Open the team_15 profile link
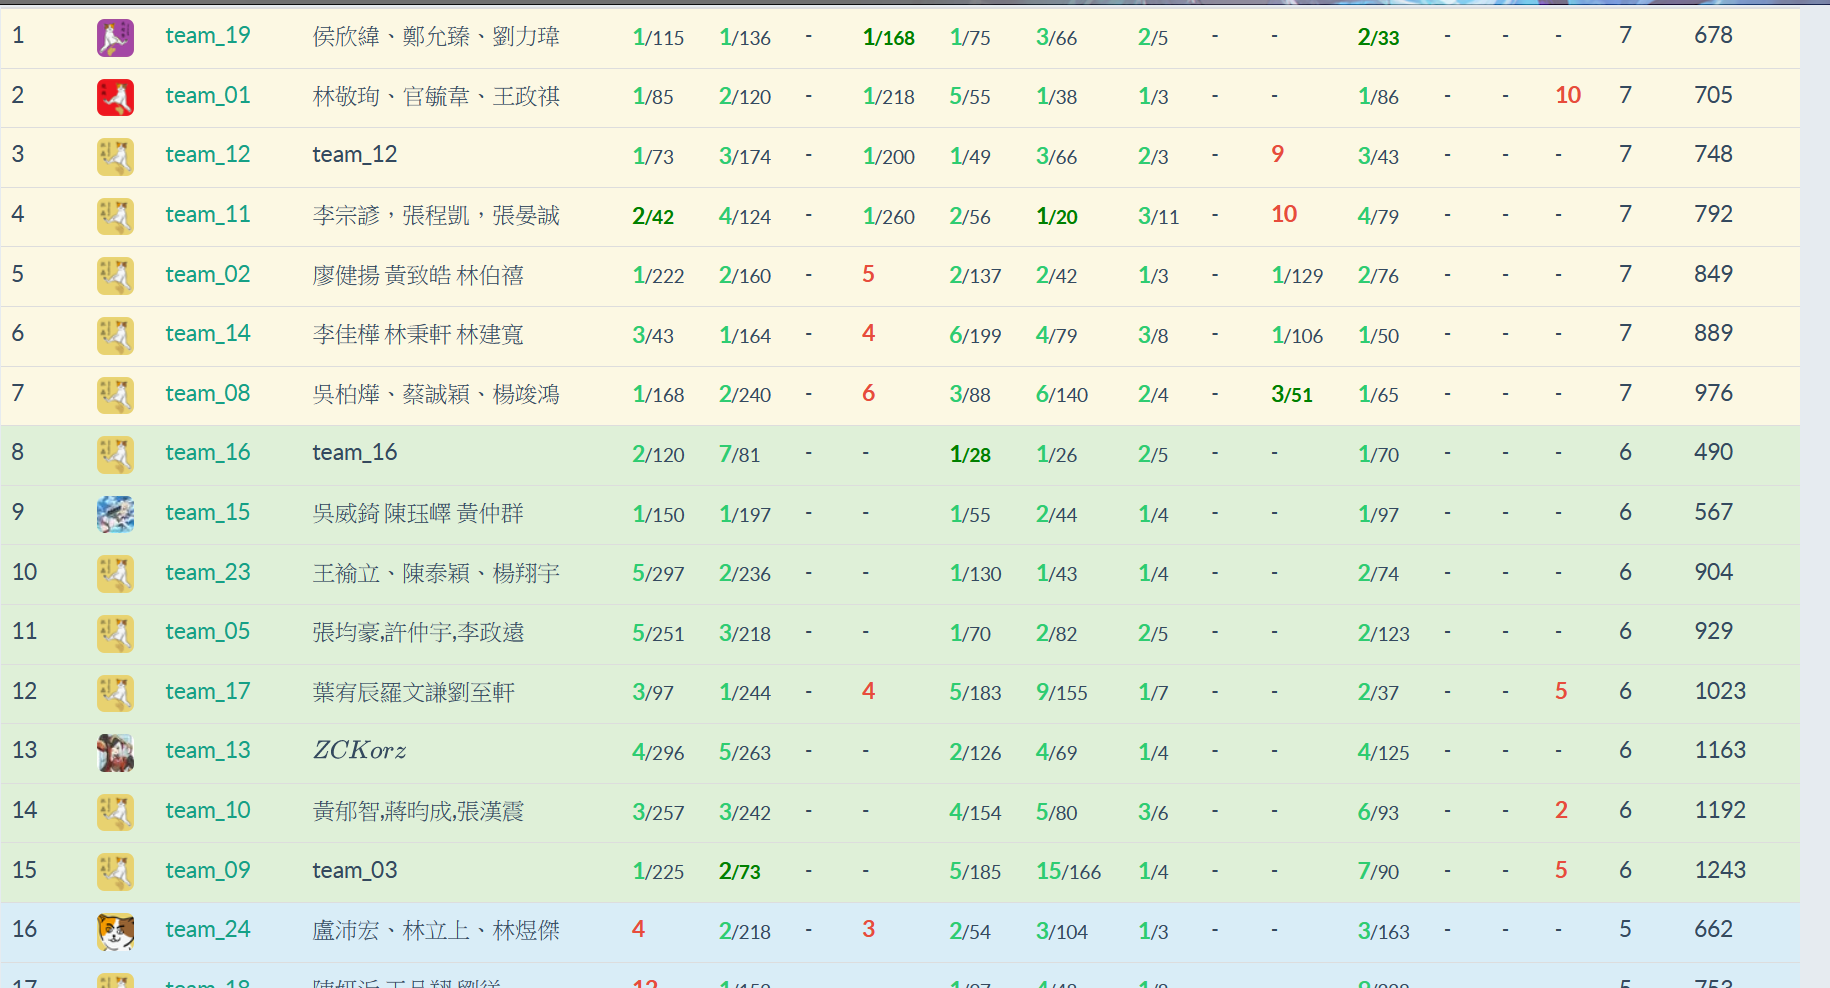The image size is (1830, 988). (x=208, y=513)
